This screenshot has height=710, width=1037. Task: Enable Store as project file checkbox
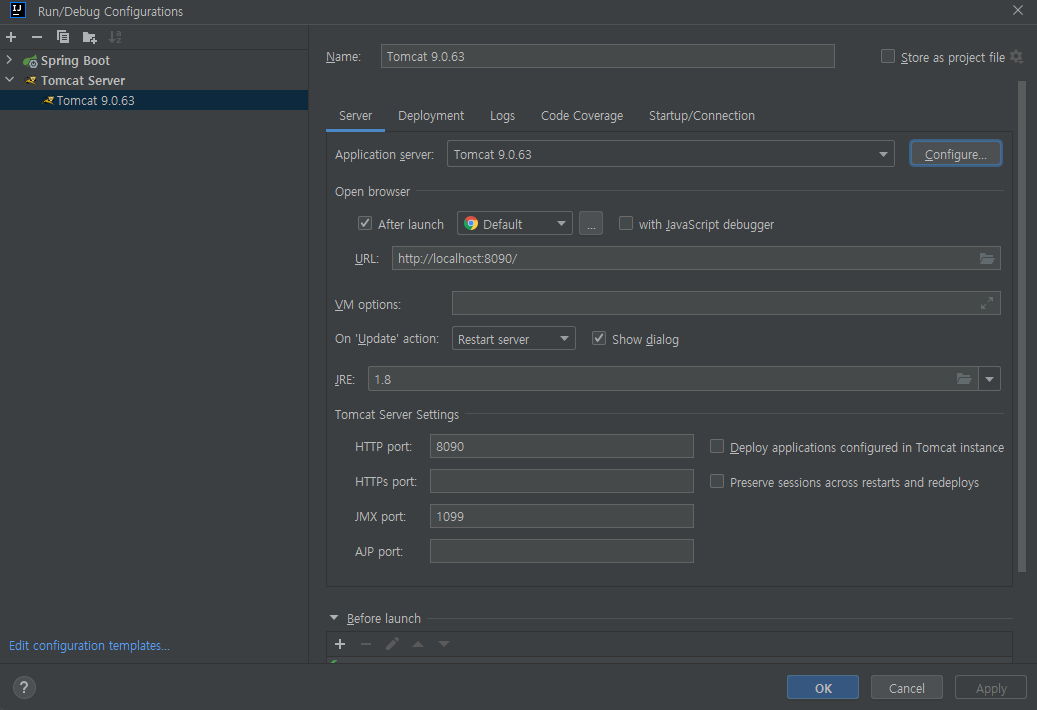point(888,56)
